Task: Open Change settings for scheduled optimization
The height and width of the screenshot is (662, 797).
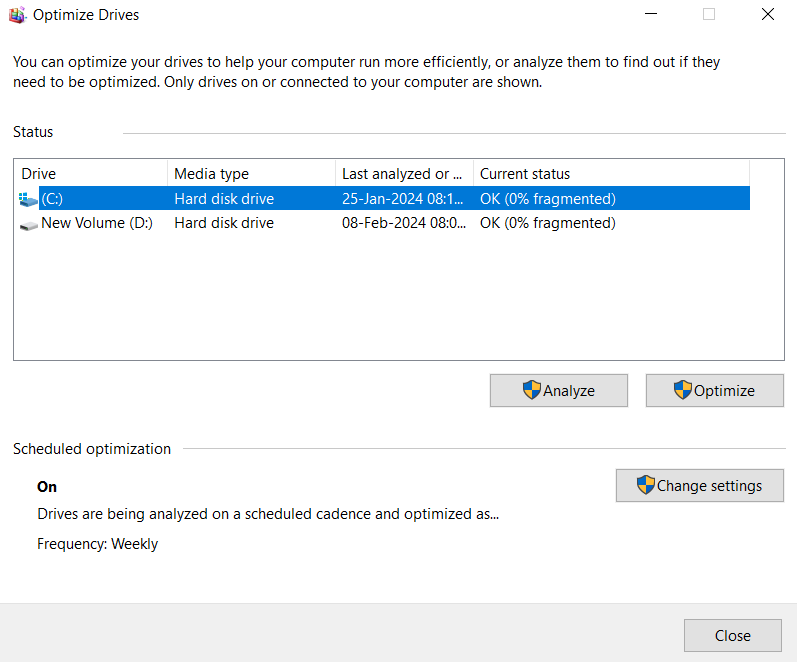Action: [x=700, y=486]
